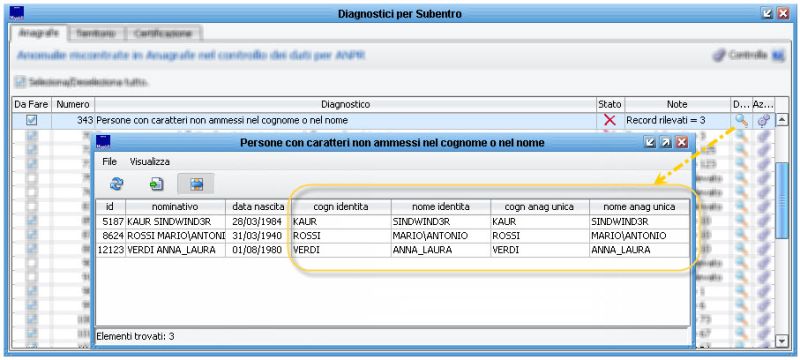The width and height of the screenshot is (800, 360).
Task: Click the red X state in row 343
Action: click(x=610, y=121)
